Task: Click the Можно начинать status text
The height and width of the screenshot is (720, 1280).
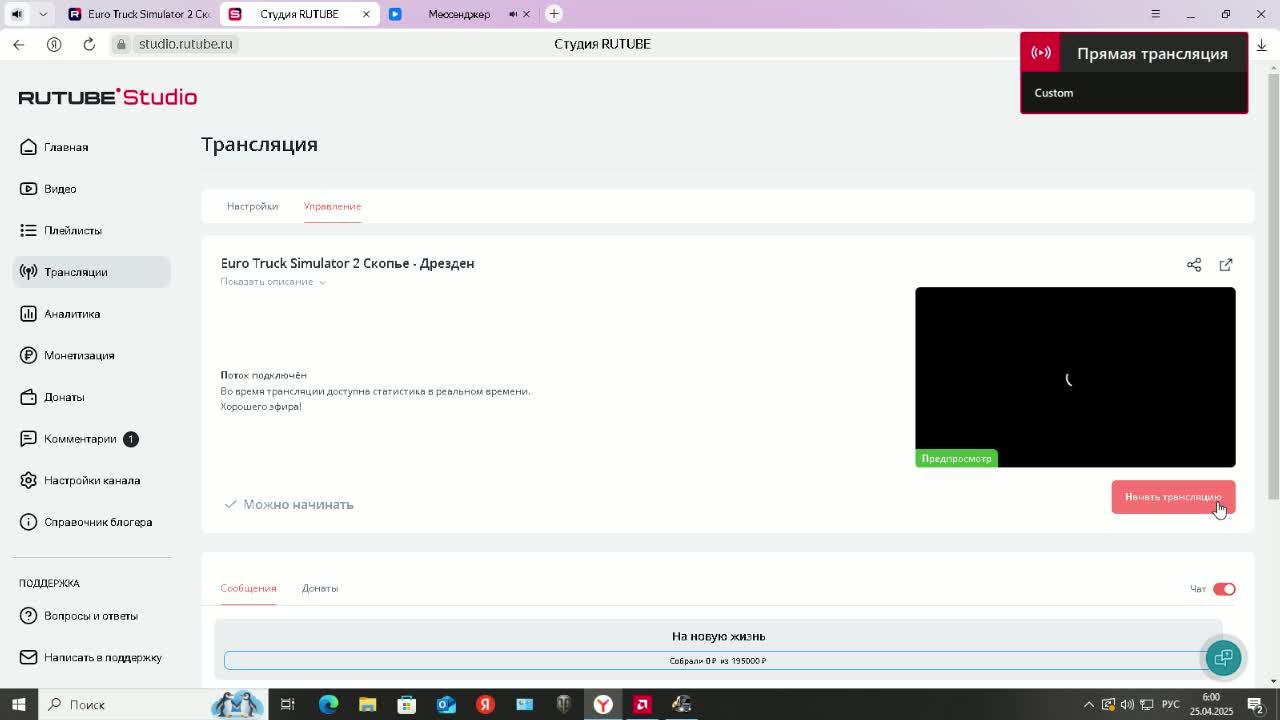Action: (x=298, y=505)
